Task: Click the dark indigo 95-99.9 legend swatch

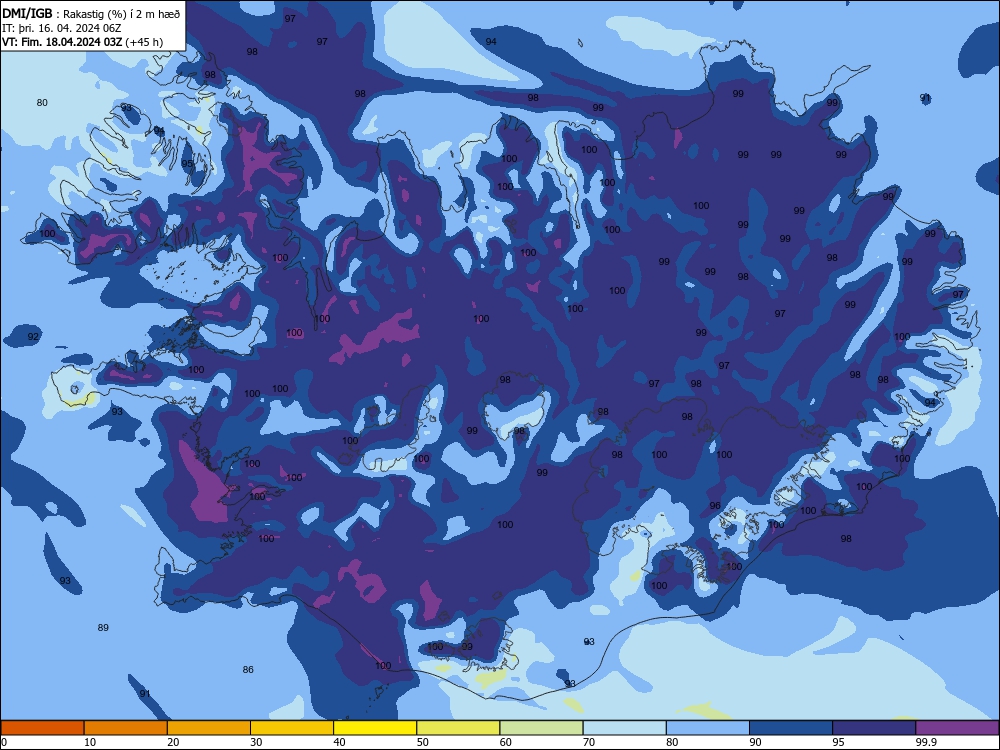Action: click(x=874, y=728)
